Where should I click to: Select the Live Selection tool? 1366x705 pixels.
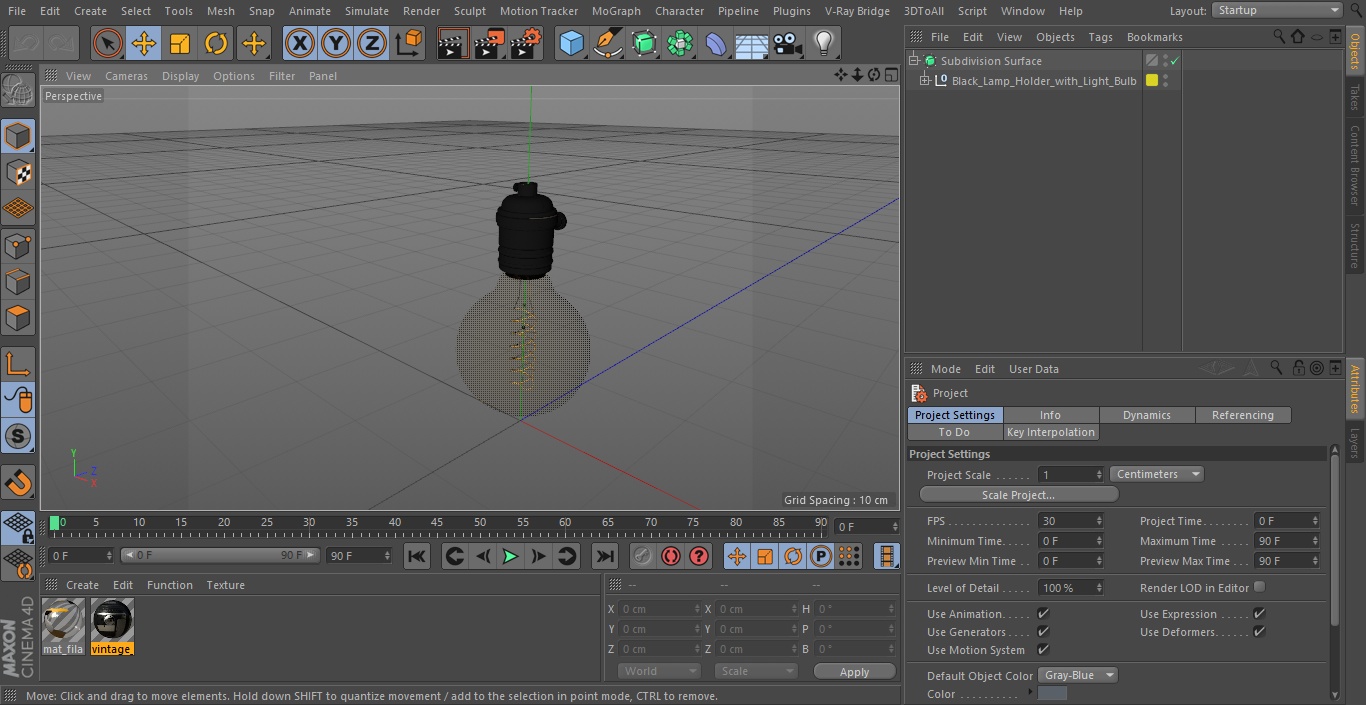(108, 43)
